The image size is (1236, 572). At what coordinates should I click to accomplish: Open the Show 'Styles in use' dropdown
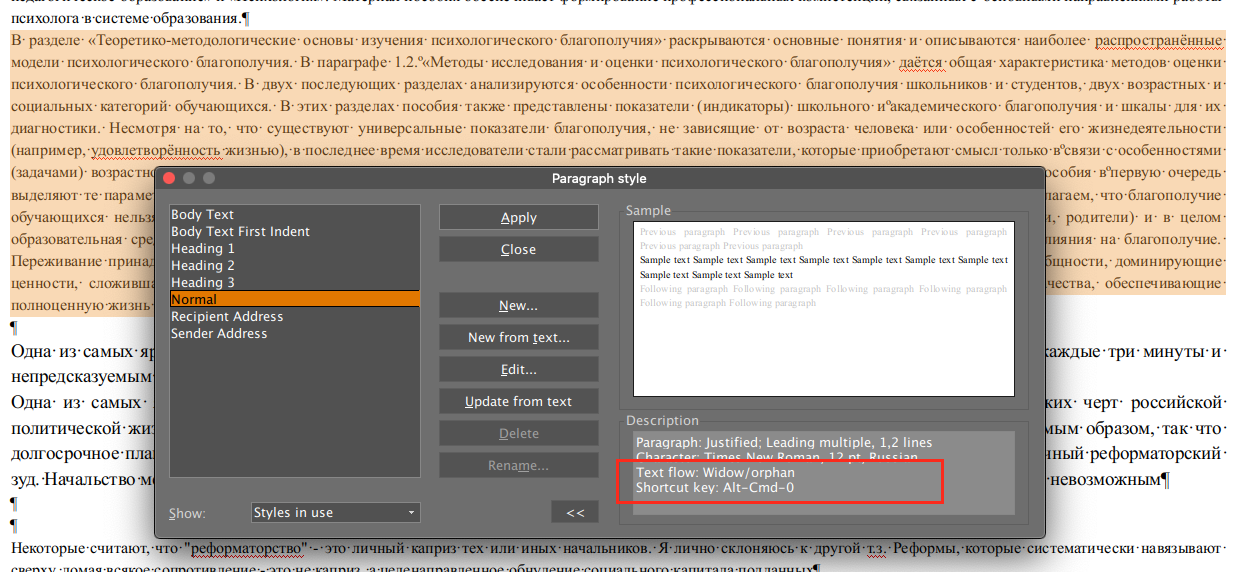click(336, 512)
